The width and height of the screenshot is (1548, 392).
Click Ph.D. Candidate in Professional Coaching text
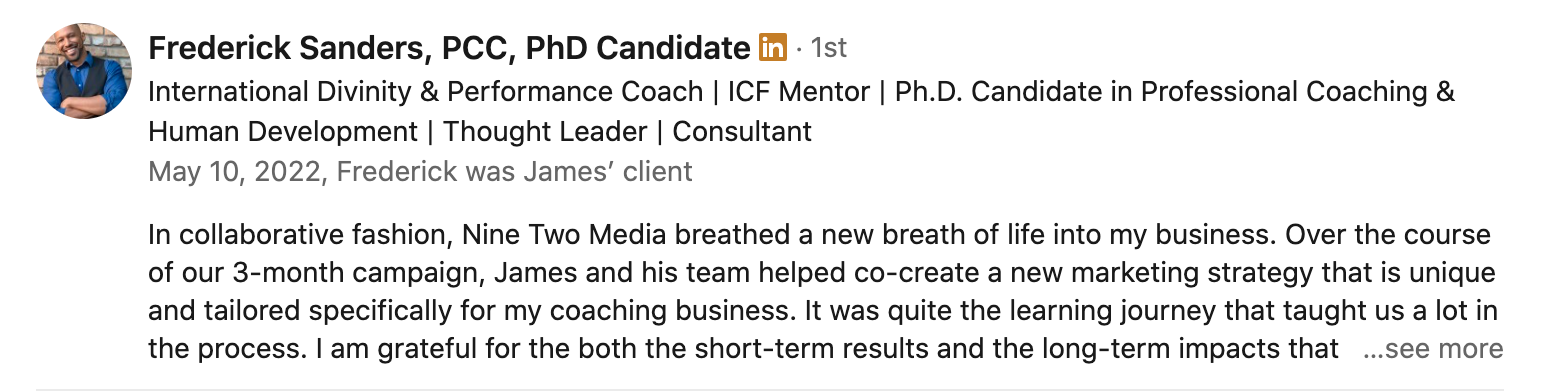pos(1162,92)
